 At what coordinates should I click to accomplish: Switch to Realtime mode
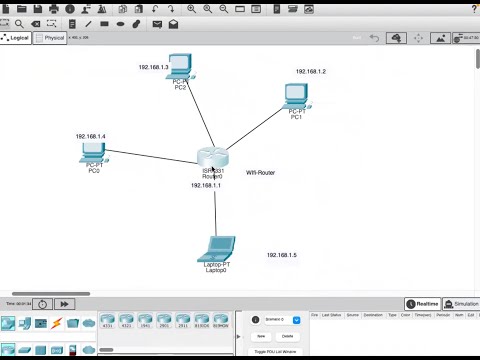coord(422,304)
